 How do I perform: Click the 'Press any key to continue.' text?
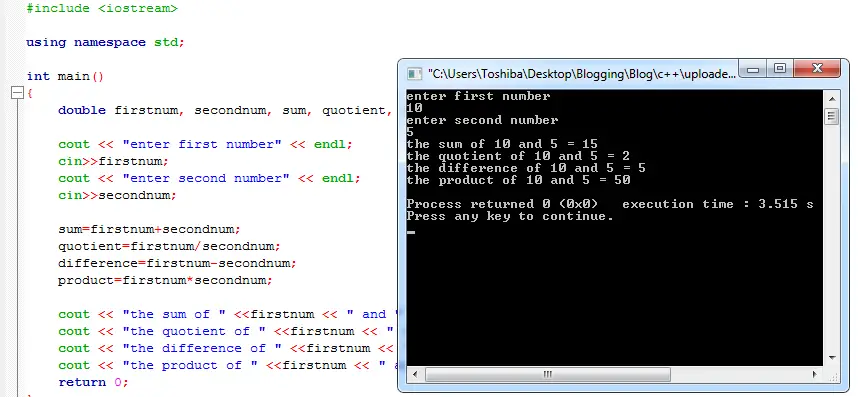[x=510, y=216]
